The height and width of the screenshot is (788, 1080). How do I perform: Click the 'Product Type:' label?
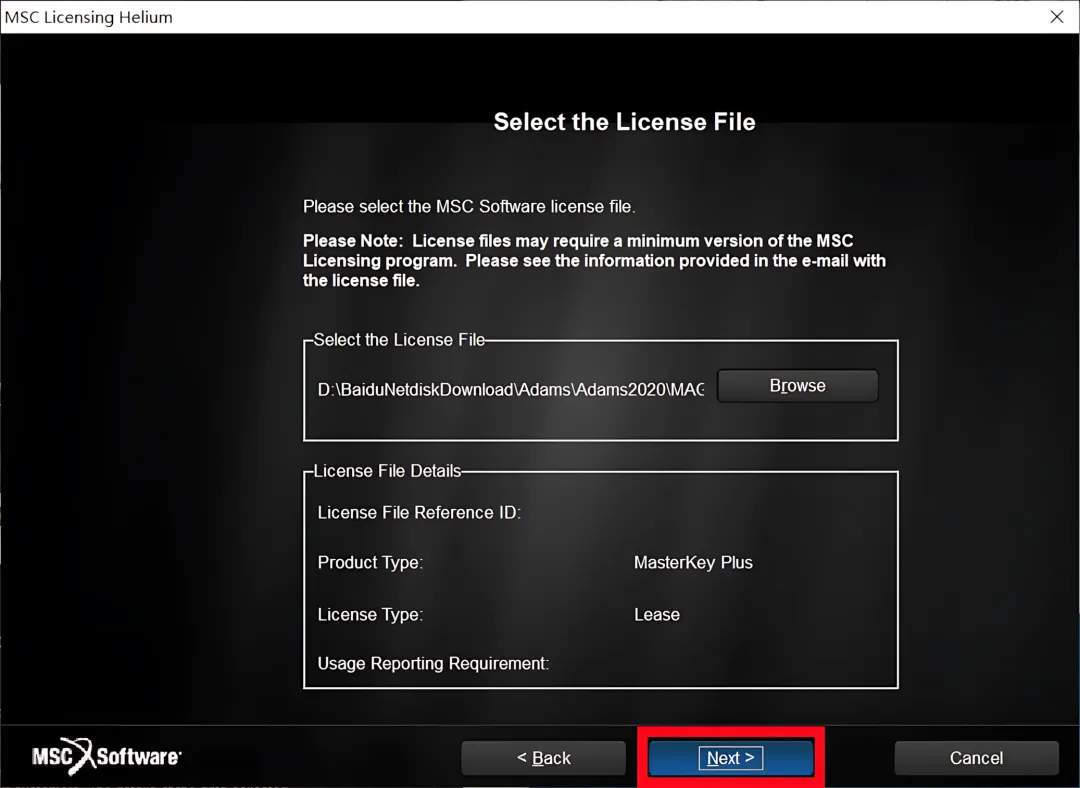(370, 563)
